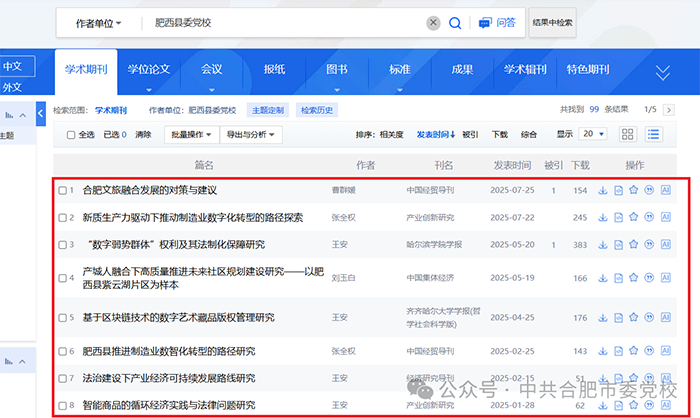AI icon for 产城人融合 row
Image resolution: width=700 pixels, height=418 pixels.
coord(666,278)
